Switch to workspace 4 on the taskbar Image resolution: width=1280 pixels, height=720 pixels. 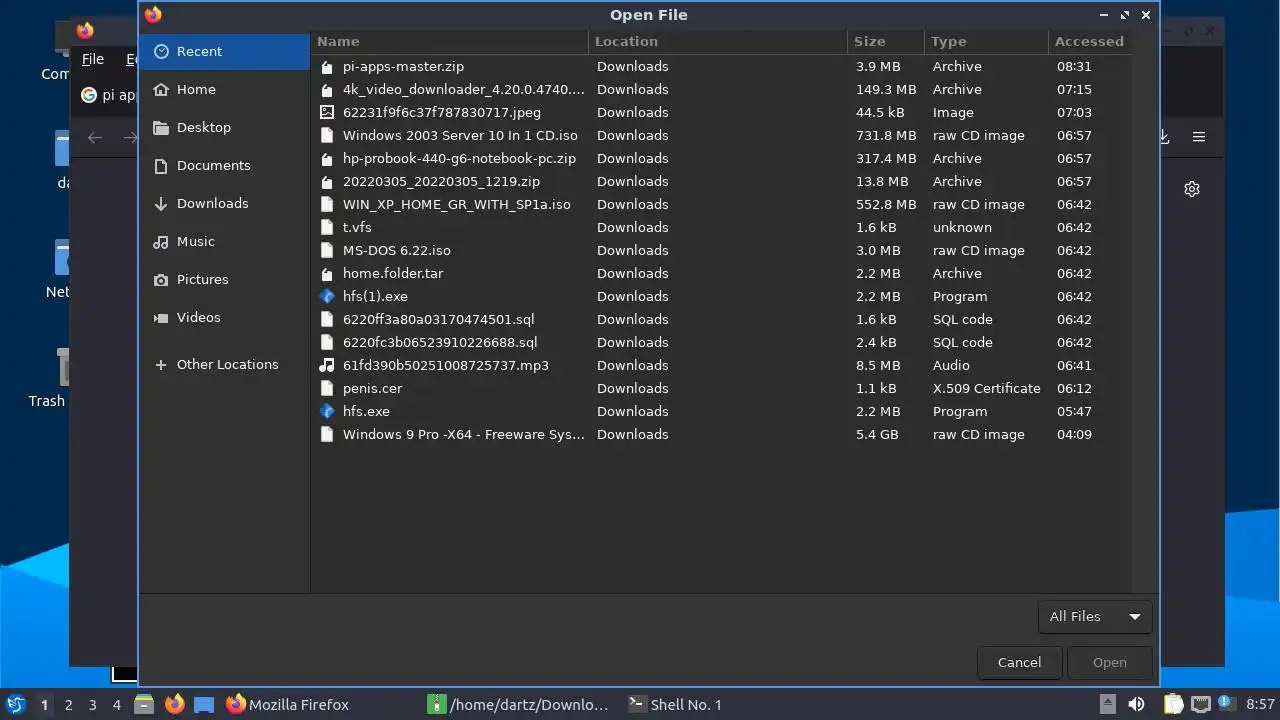(x=117, y=704)
